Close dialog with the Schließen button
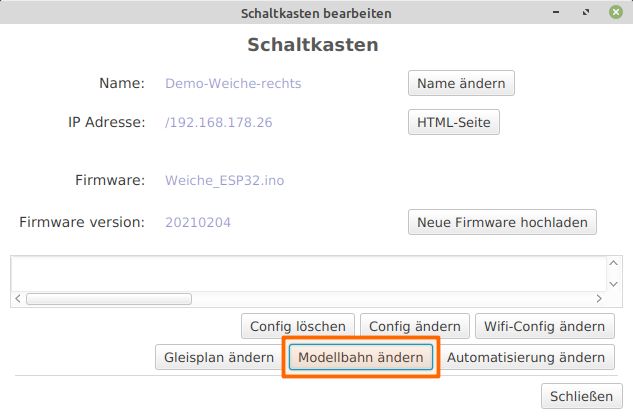This screenshot has height=419, width=633. 576,397
